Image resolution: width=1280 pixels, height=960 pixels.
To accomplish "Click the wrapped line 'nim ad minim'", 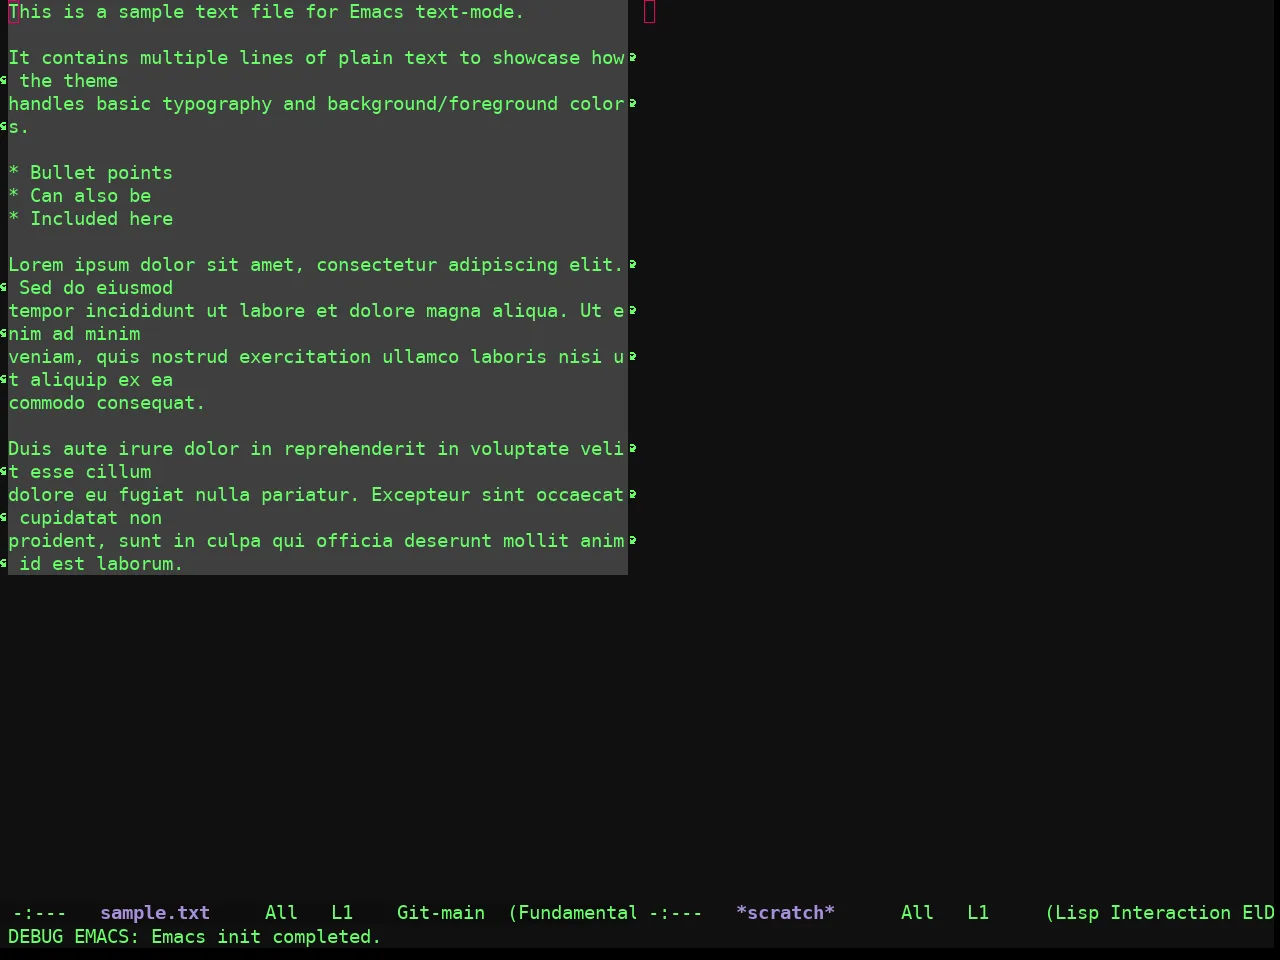I will [75, 334].
